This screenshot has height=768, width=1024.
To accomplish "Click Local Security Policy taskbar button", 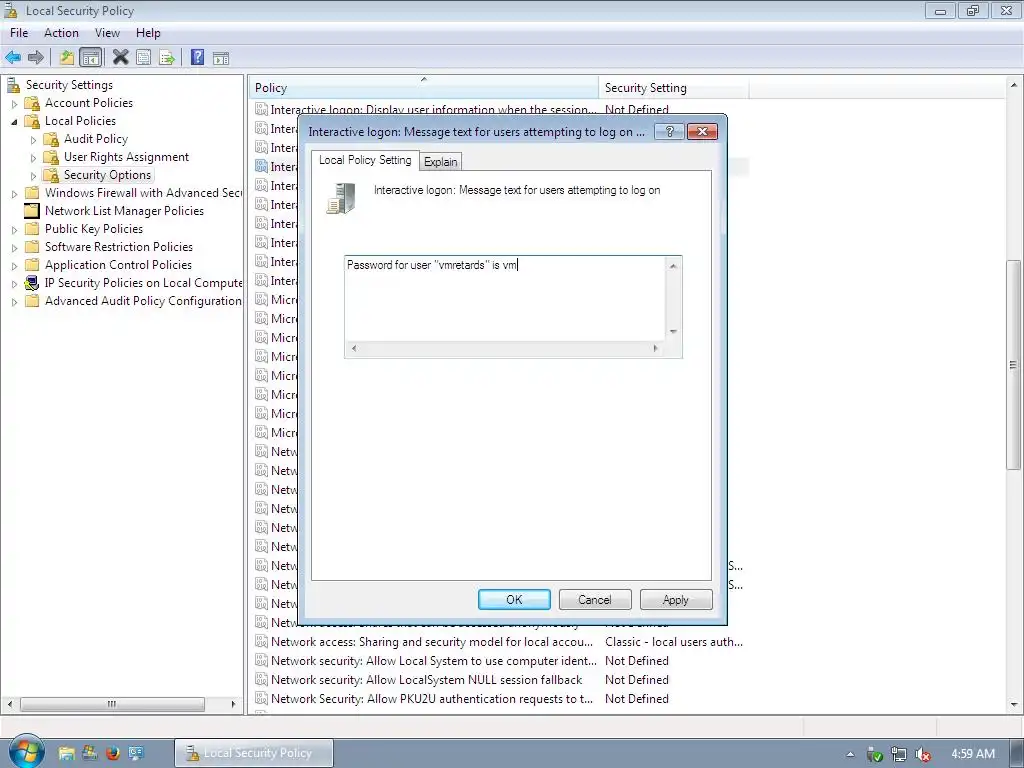I will [254, 753].
